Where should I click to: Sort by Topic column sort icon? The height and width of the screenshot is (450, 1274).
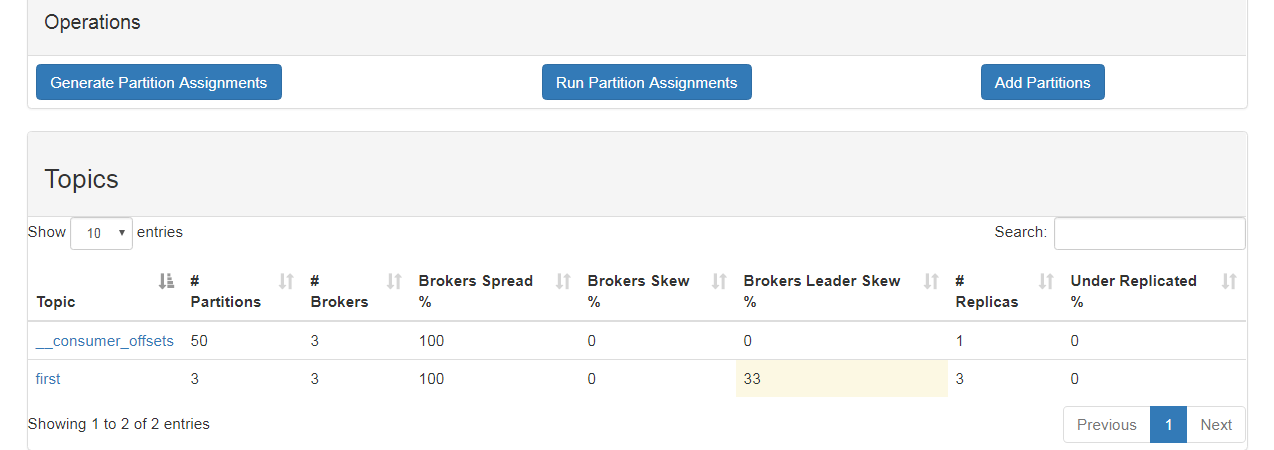[x=167, y=281]
